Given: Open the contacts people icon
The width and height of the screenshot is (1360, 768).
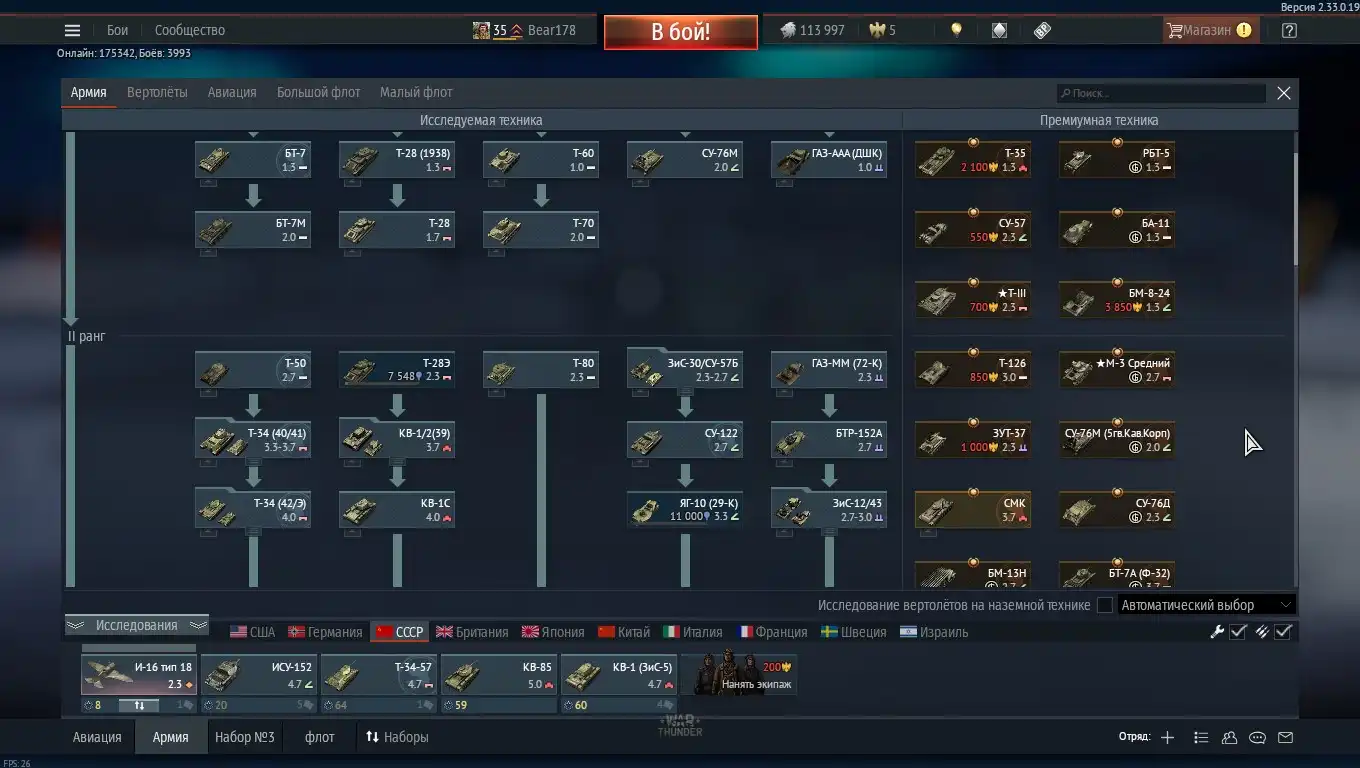Looking at the screenshot, I should pyautogui.click(x=1230, y=738).
